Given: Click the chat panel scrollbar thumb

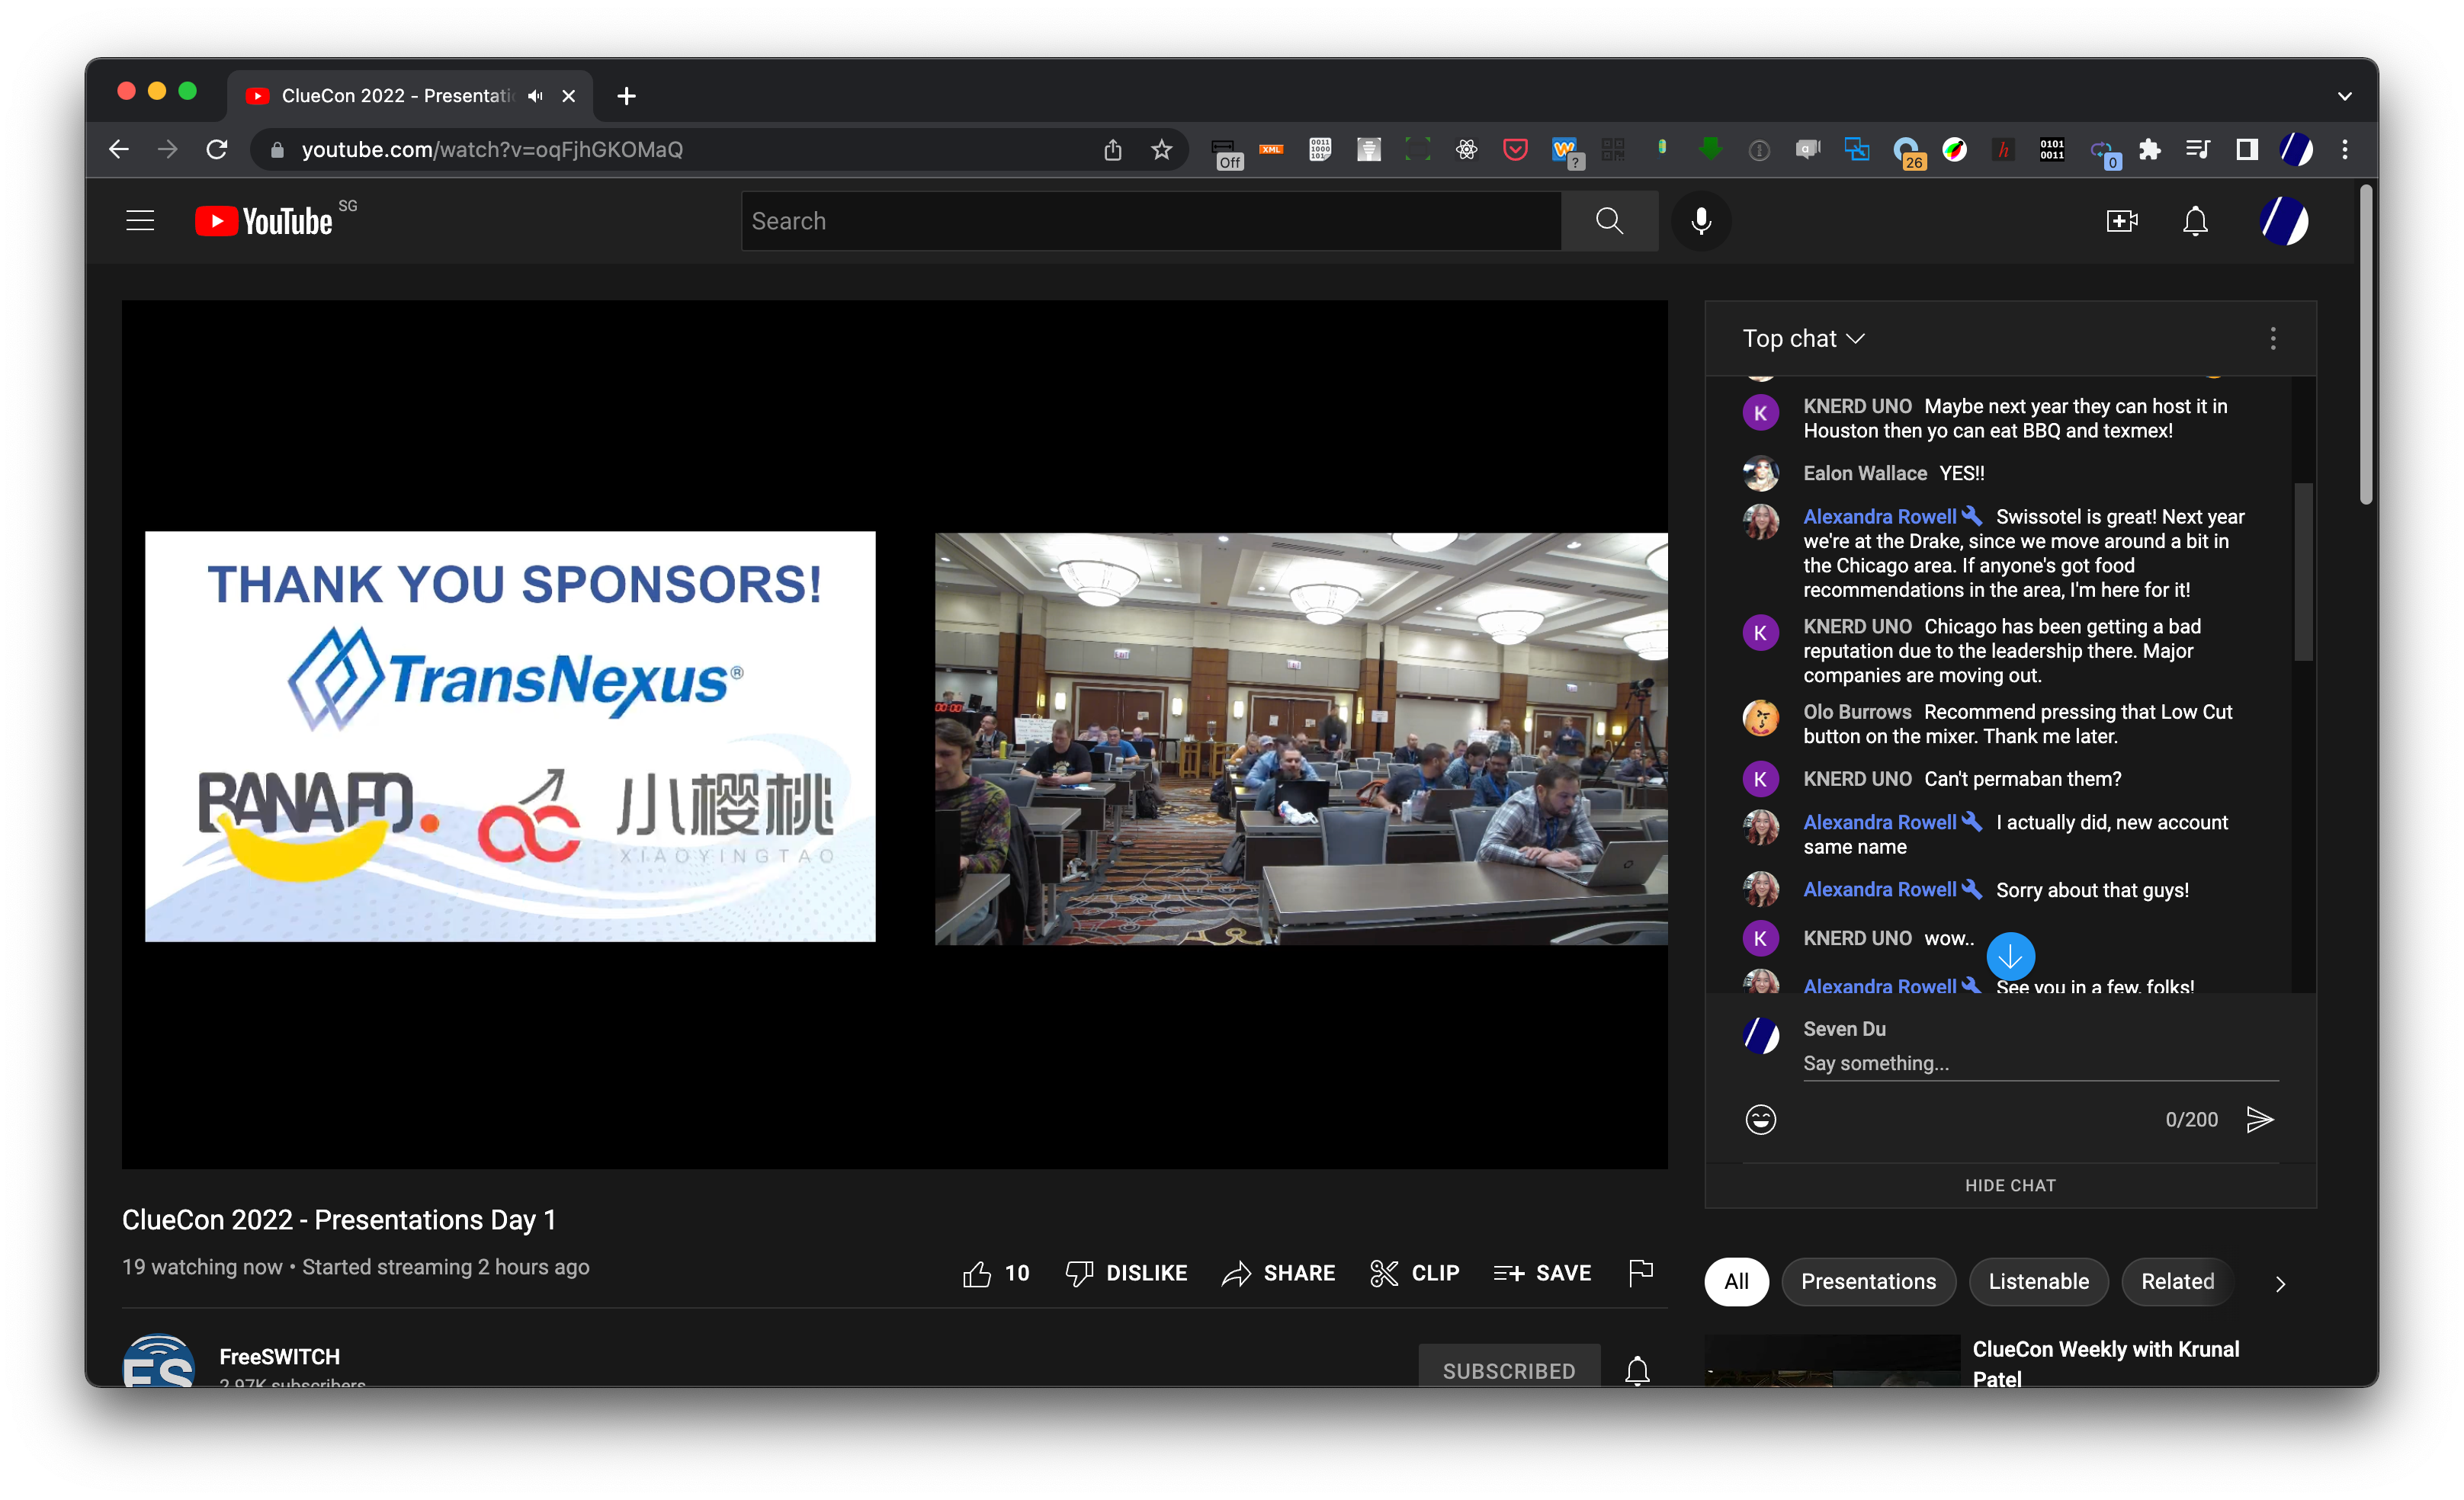Looking at the screenshot, I should click(x=2302, y=572).
